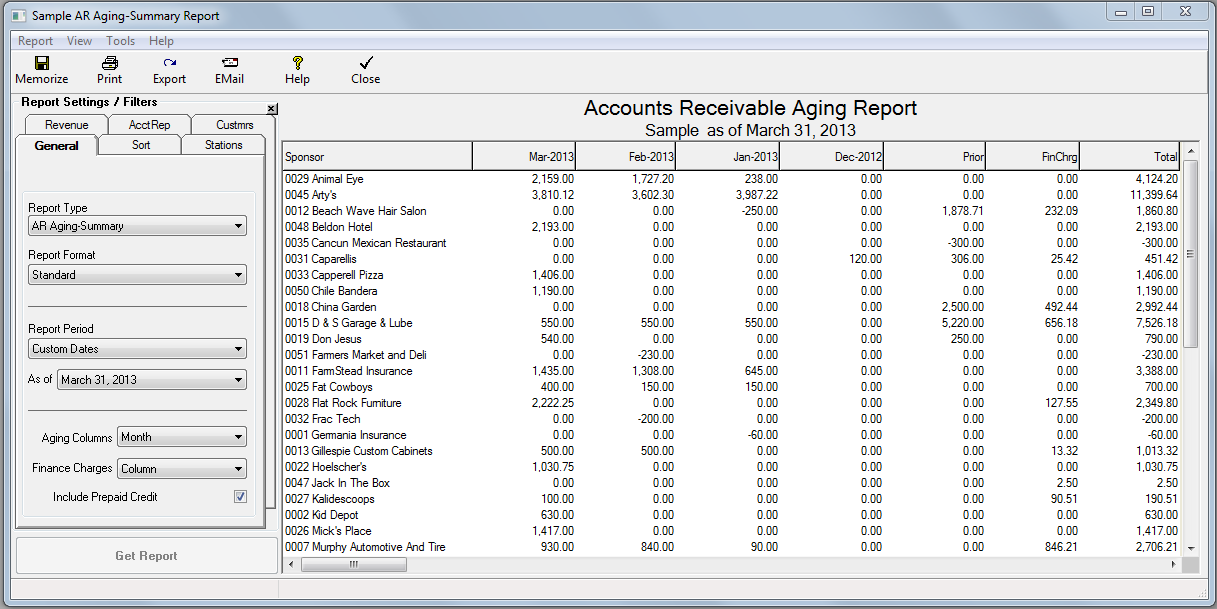Select the 0019 Don Jesus row
The width and height of the screenshot is (1217, 609).
pyautogui.click(x=732, y=339)
